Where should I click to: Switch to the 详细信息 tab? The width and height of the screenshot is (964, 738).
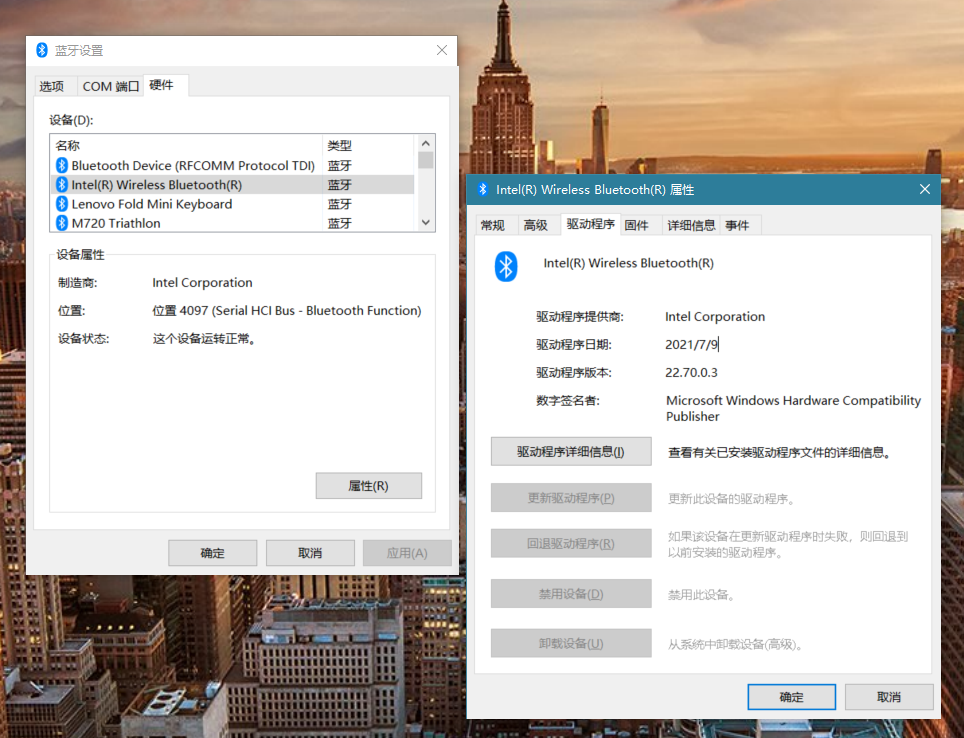pos(692,225)
